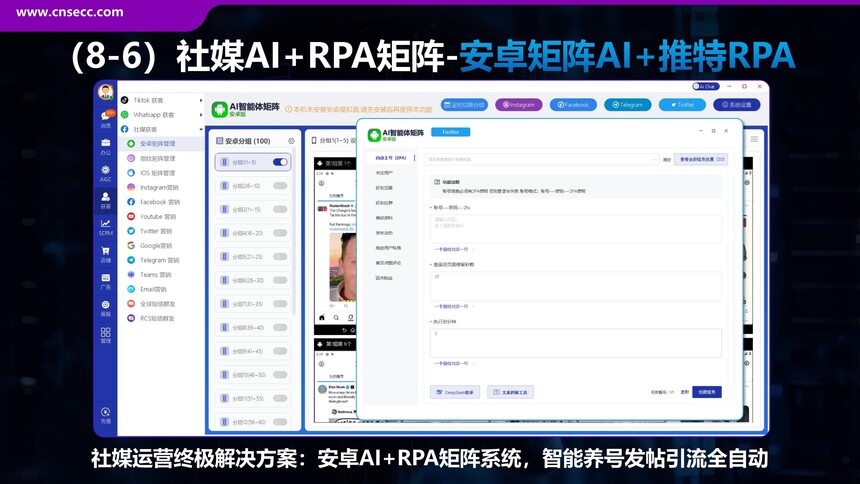Select 指纹矩阵管理 in the menu

[157, 158]
